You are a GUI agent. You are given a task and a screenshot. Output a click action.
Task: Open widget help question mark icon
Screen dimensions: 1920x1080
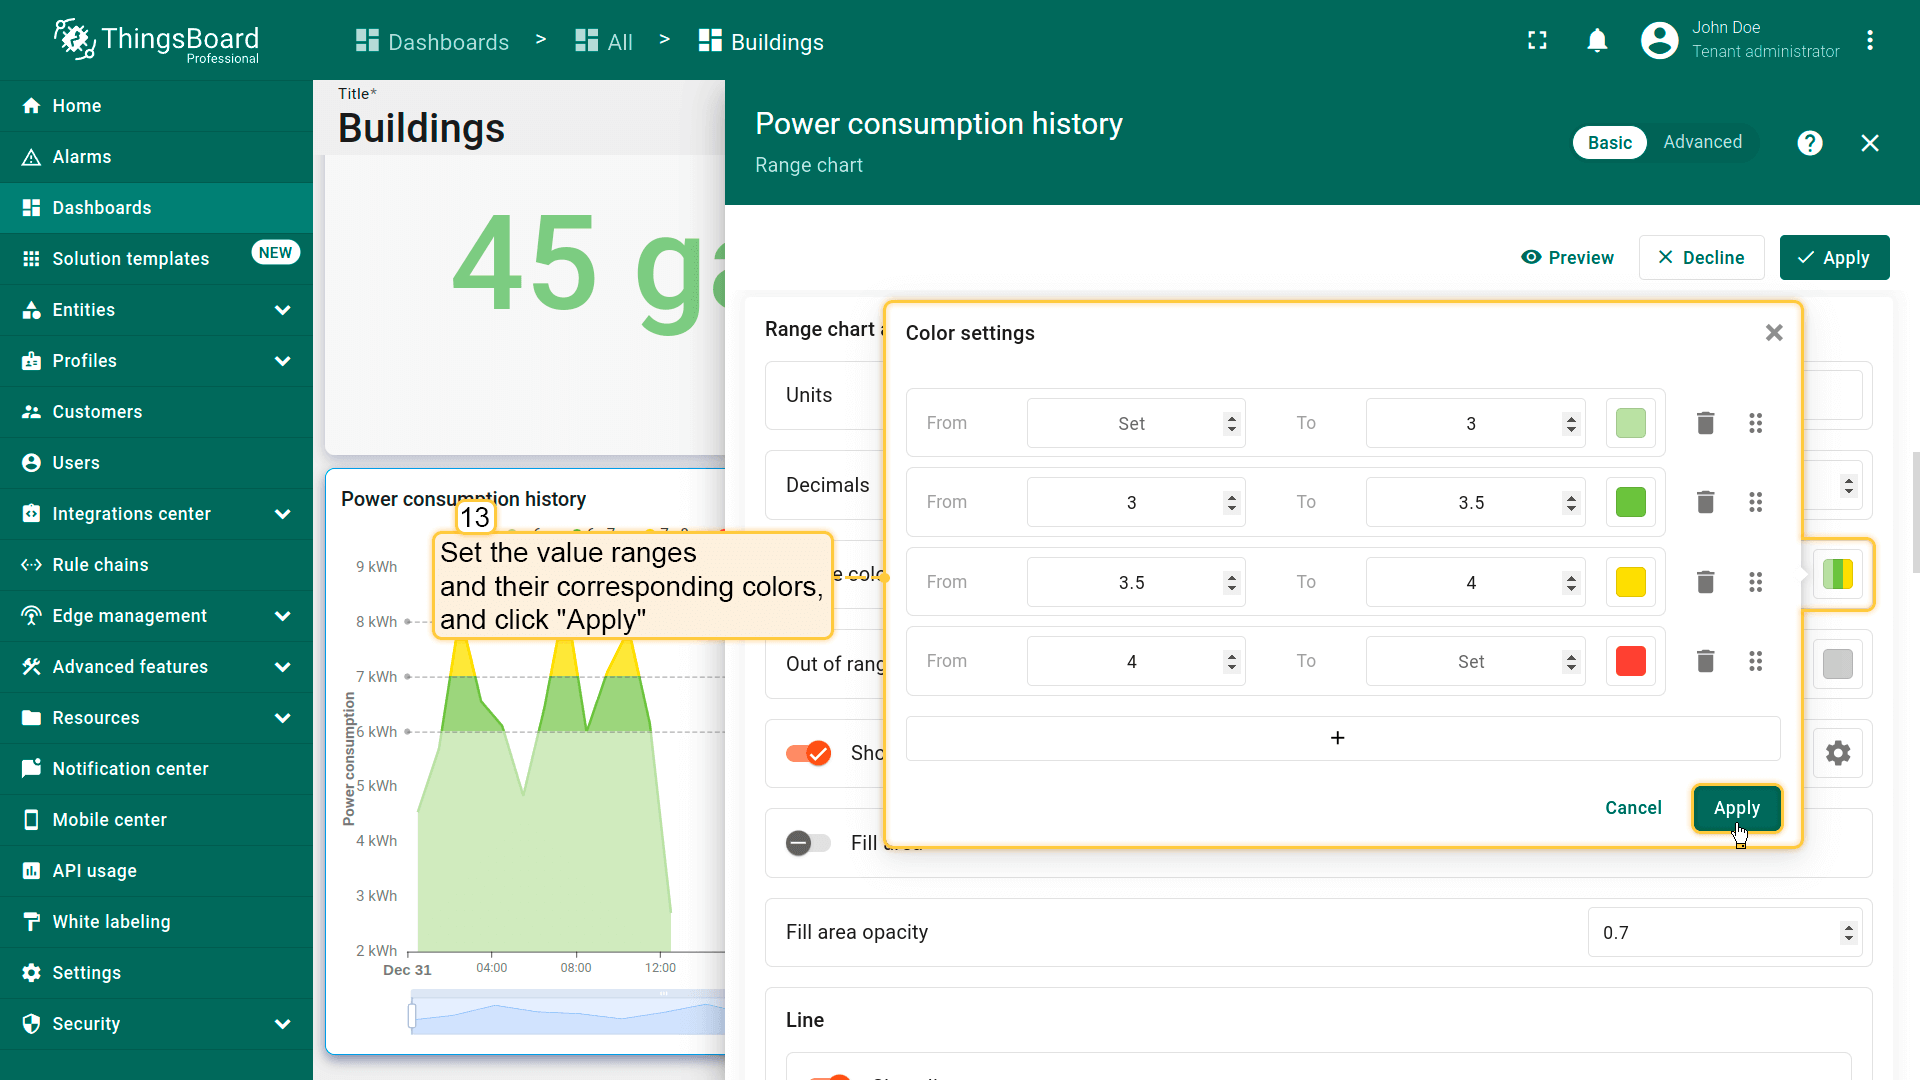(1809, 143)
